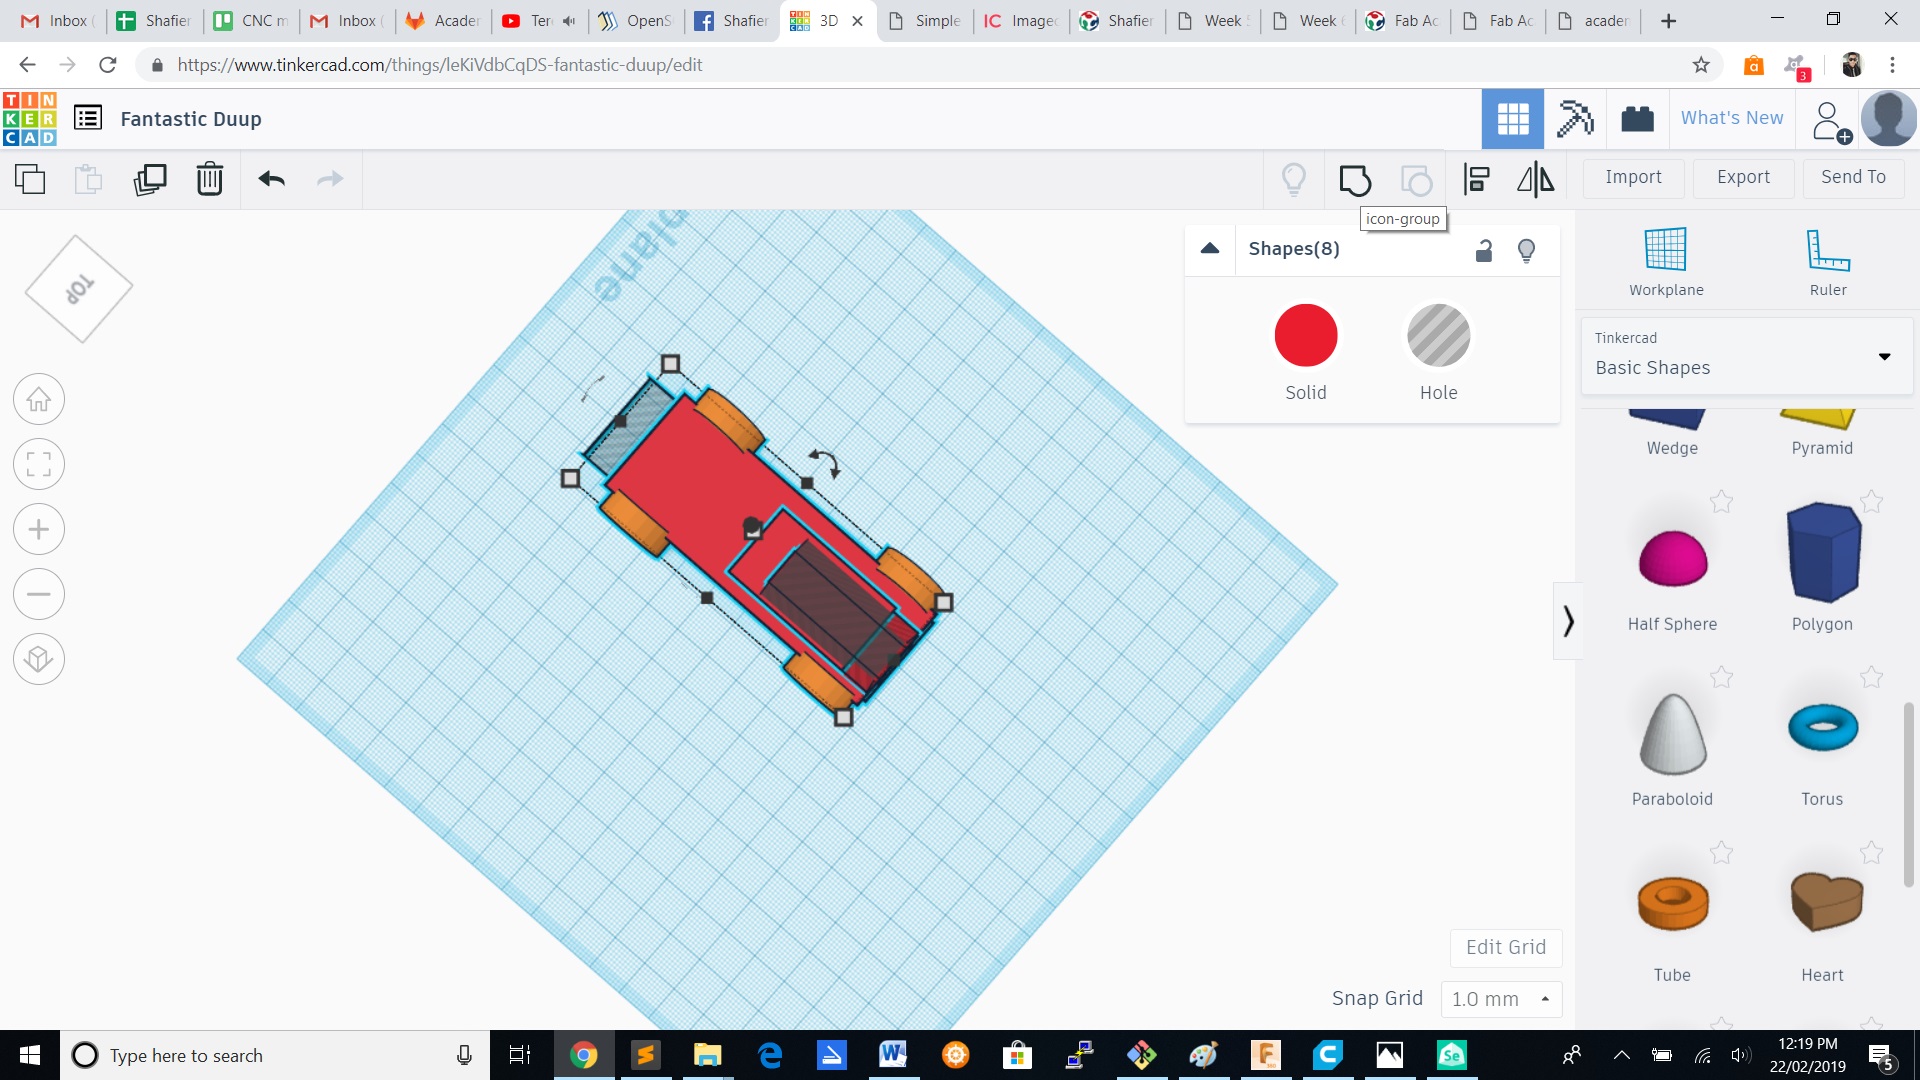Open the Export dialog
Screen dimensions: 1920x1080
(x=1742, y=177)
